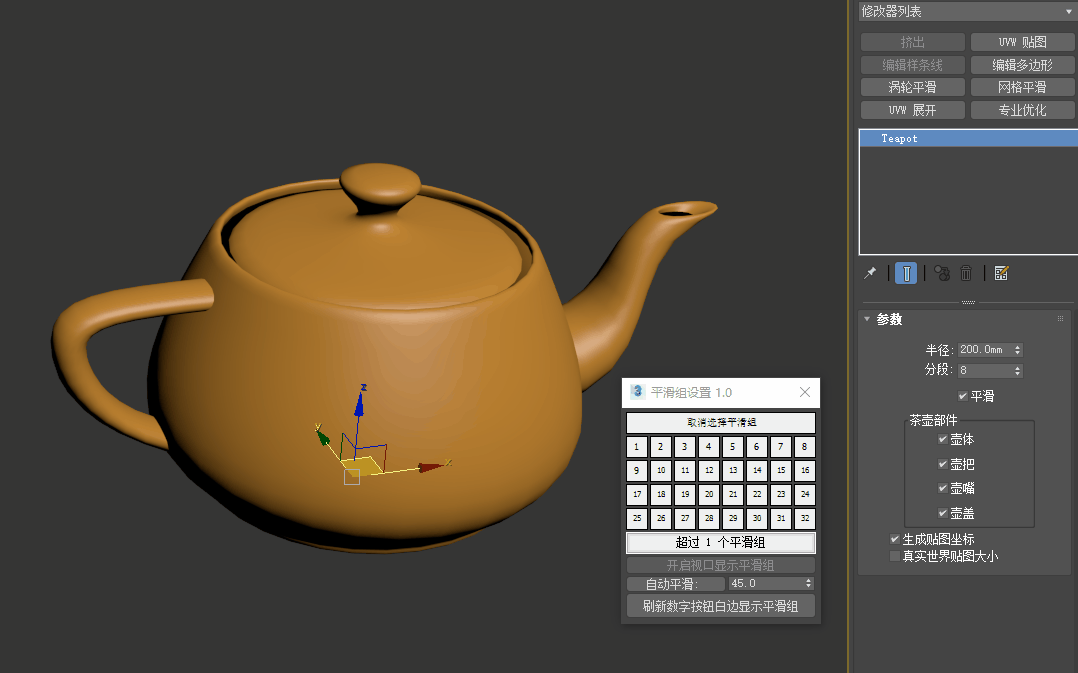
Task: Apply the UVW 展开 modifier
Action: pos(912,110)
